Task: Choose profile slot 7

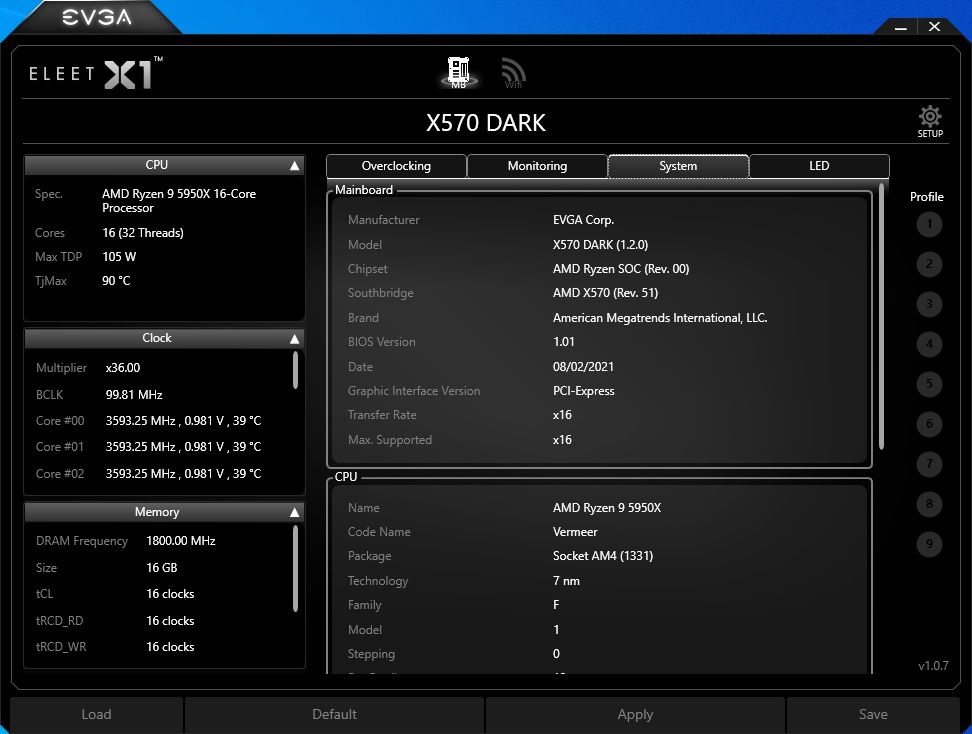Action: (x=929, y=464)
